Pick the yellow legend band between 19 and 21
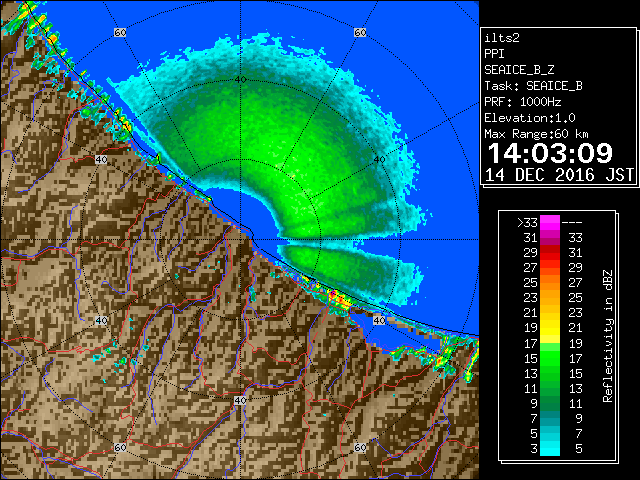The width and height of the screenshot is (640, 480). 550,328
